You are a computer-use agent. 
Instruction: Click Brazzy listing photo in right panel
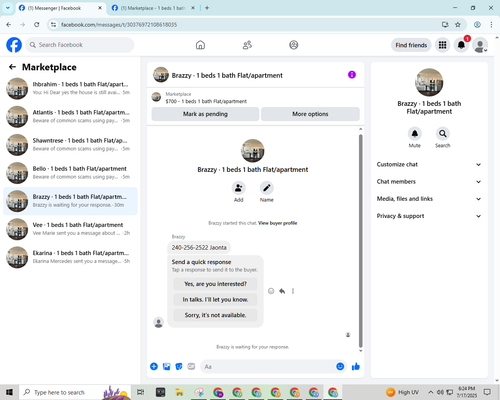click(429, 82)
